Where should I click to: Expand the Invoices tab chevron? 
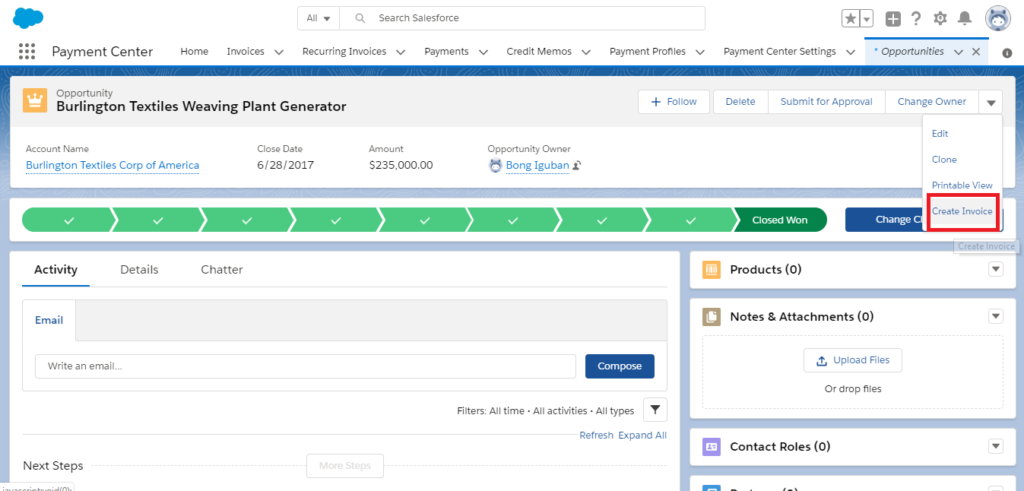(279, 52)
